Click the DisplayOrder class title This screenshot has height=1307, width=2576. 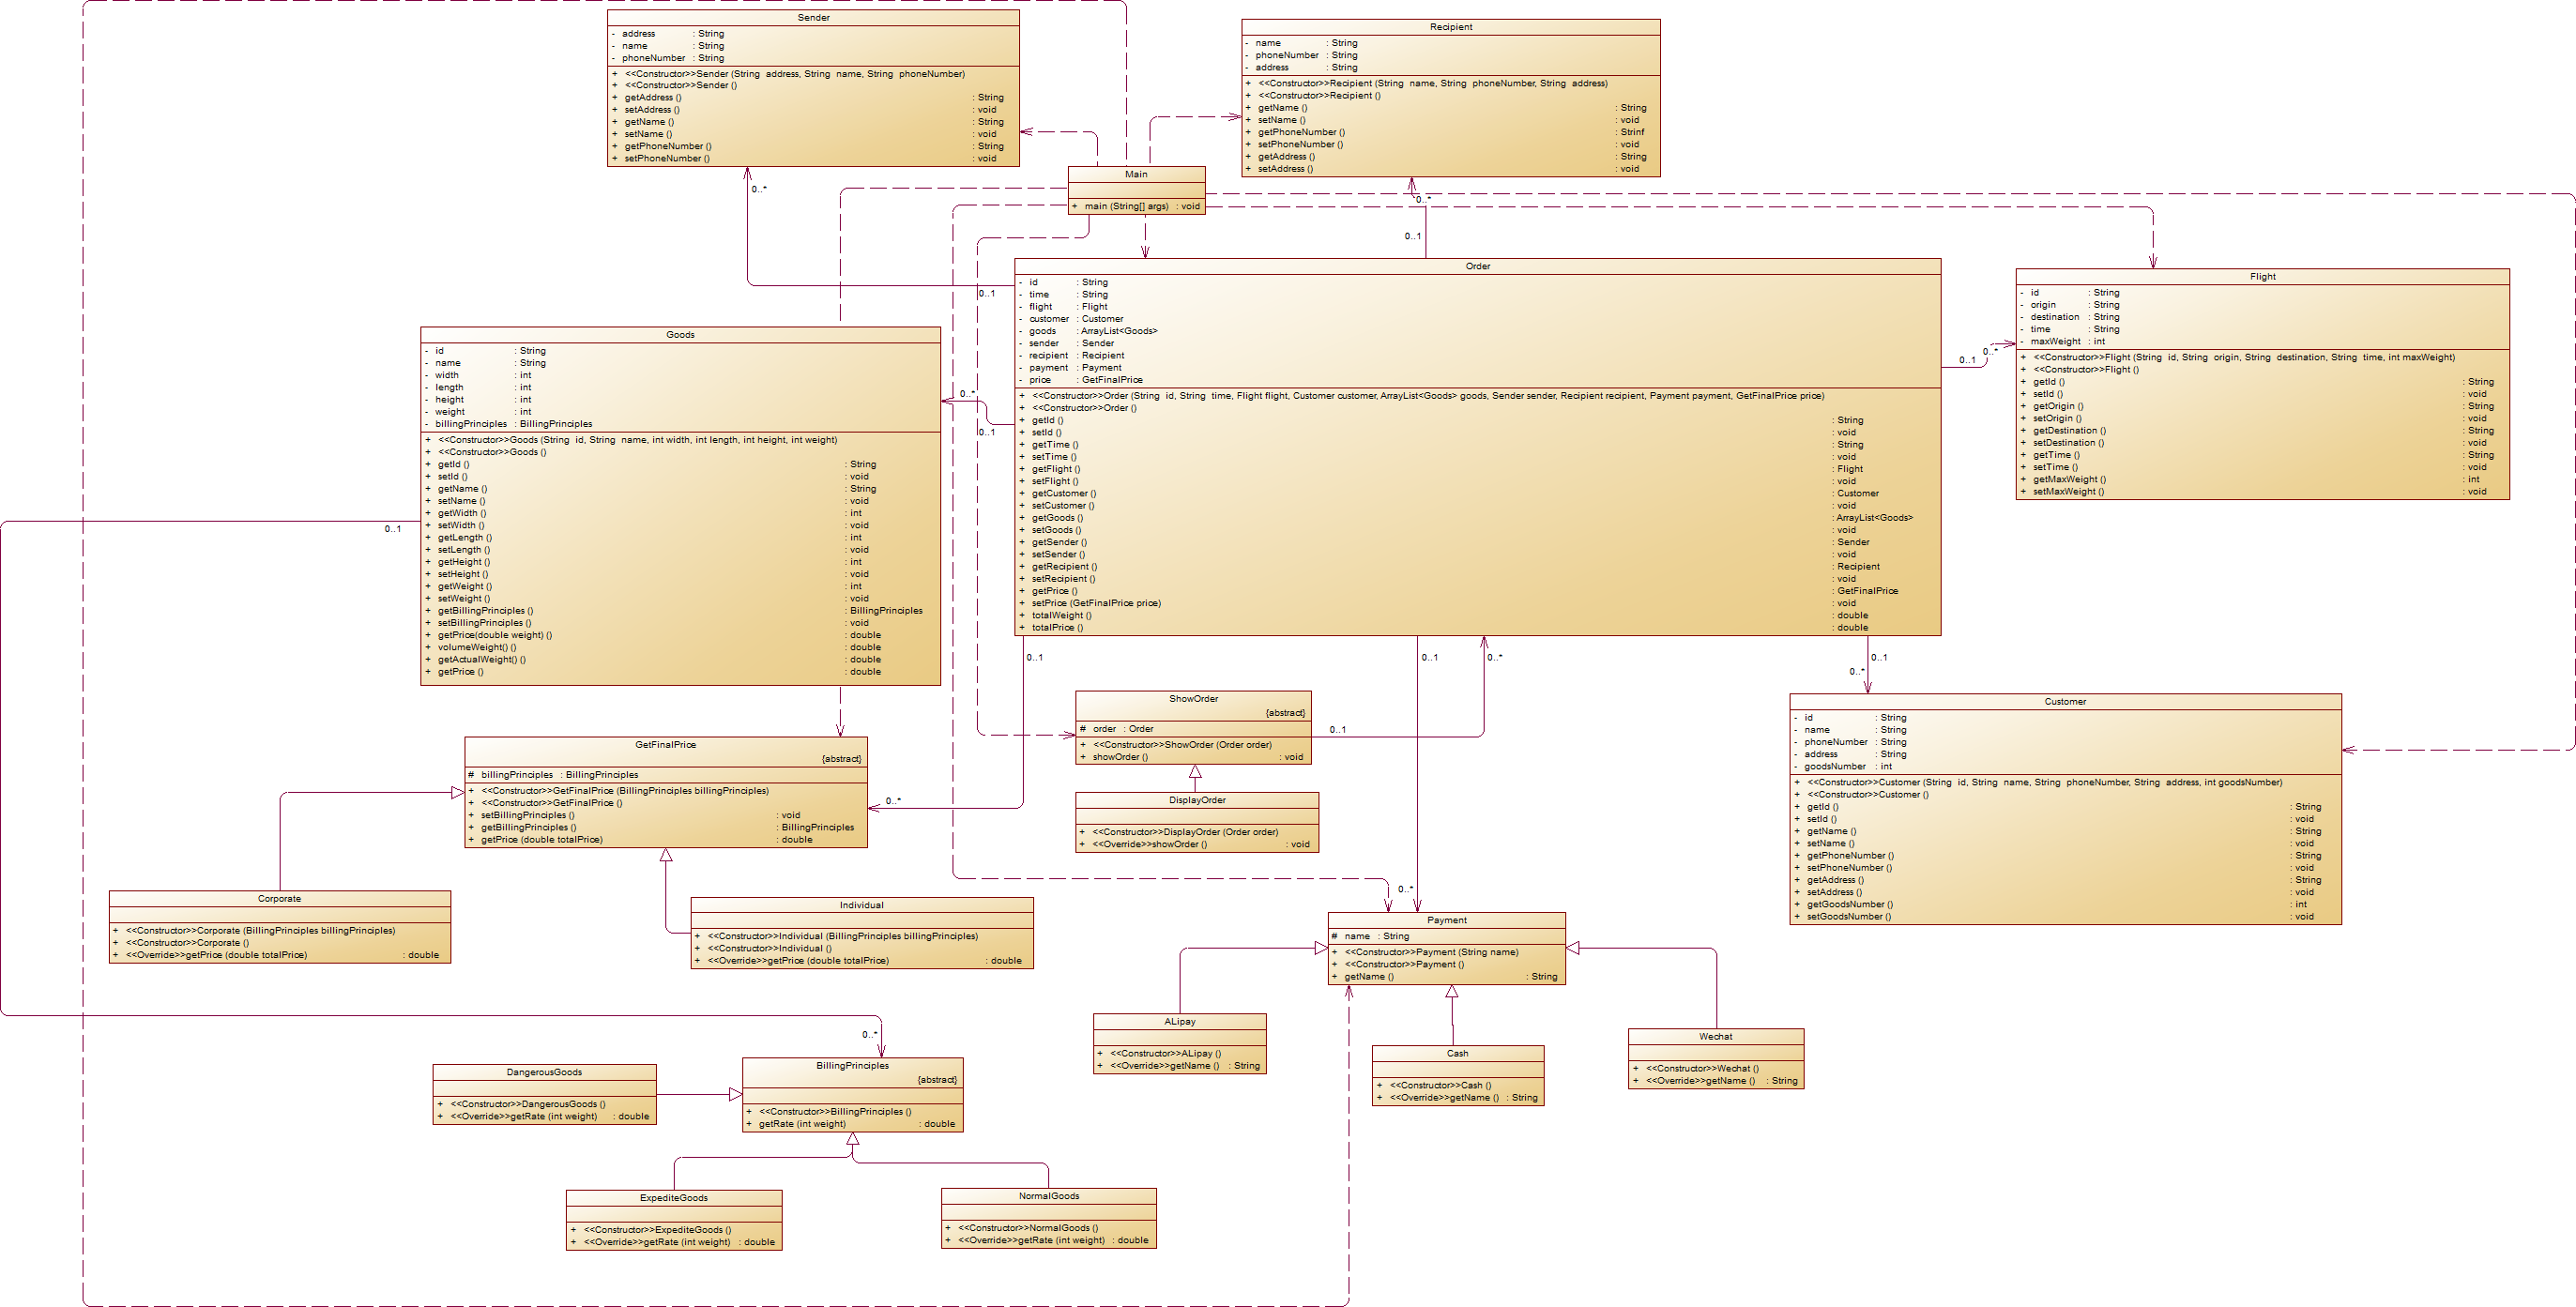coord(1197,800)
